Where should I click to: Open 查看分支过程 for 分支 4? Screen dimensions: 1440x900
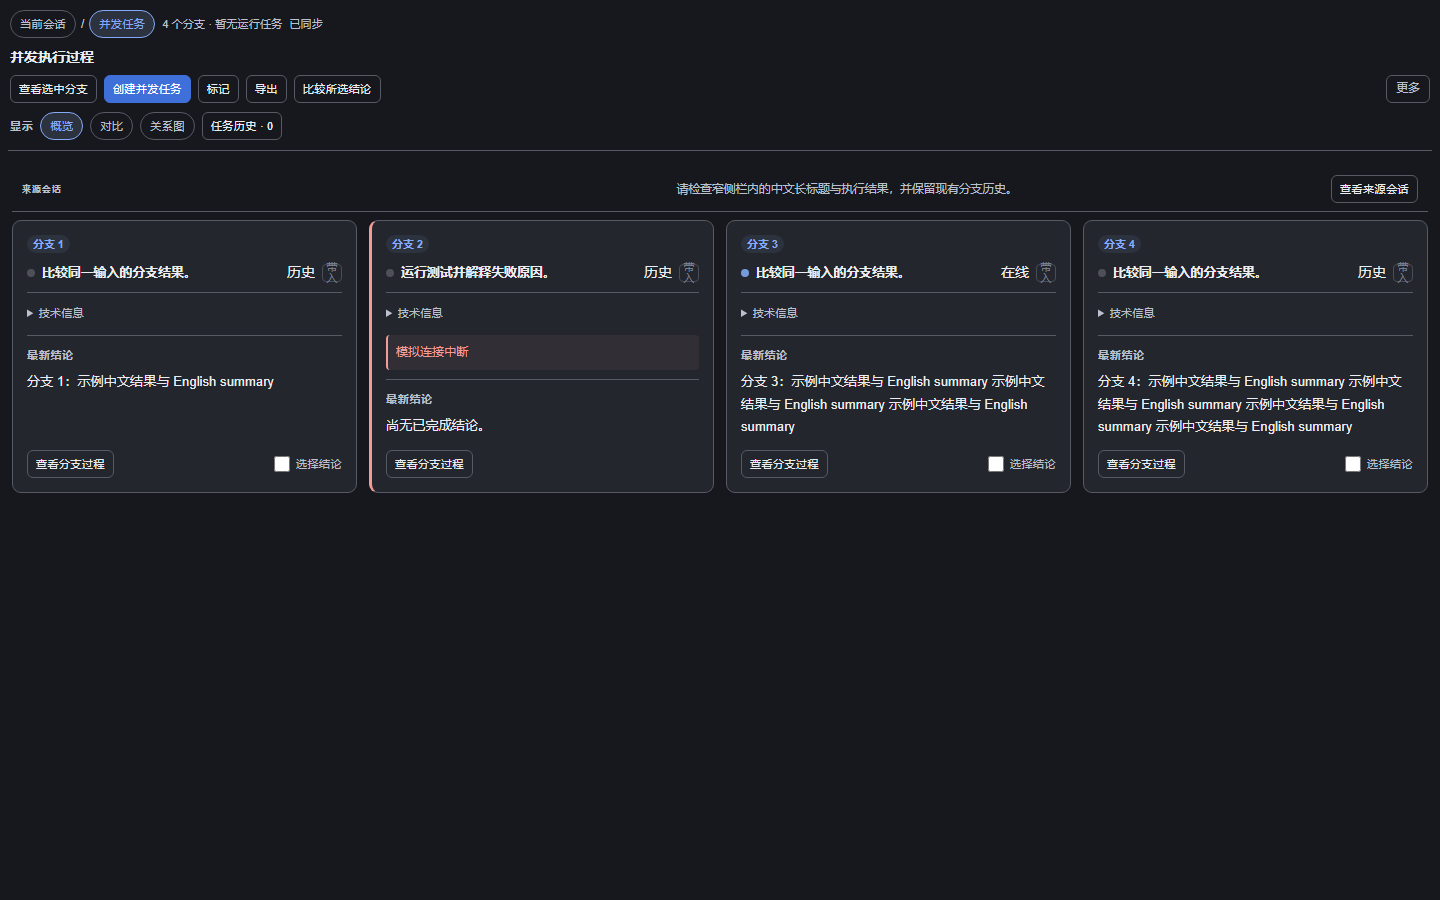click(x=1141, y=464)
